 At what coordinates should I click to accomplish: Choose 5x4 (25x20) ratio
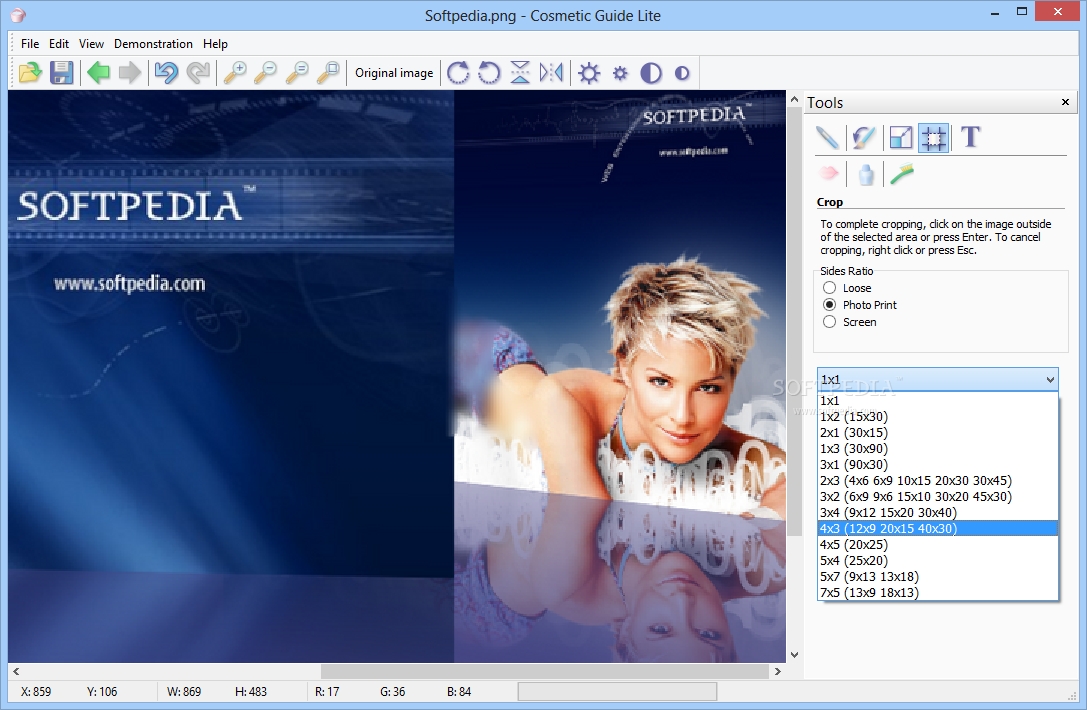pyautogui.click(x=938, y=560)
